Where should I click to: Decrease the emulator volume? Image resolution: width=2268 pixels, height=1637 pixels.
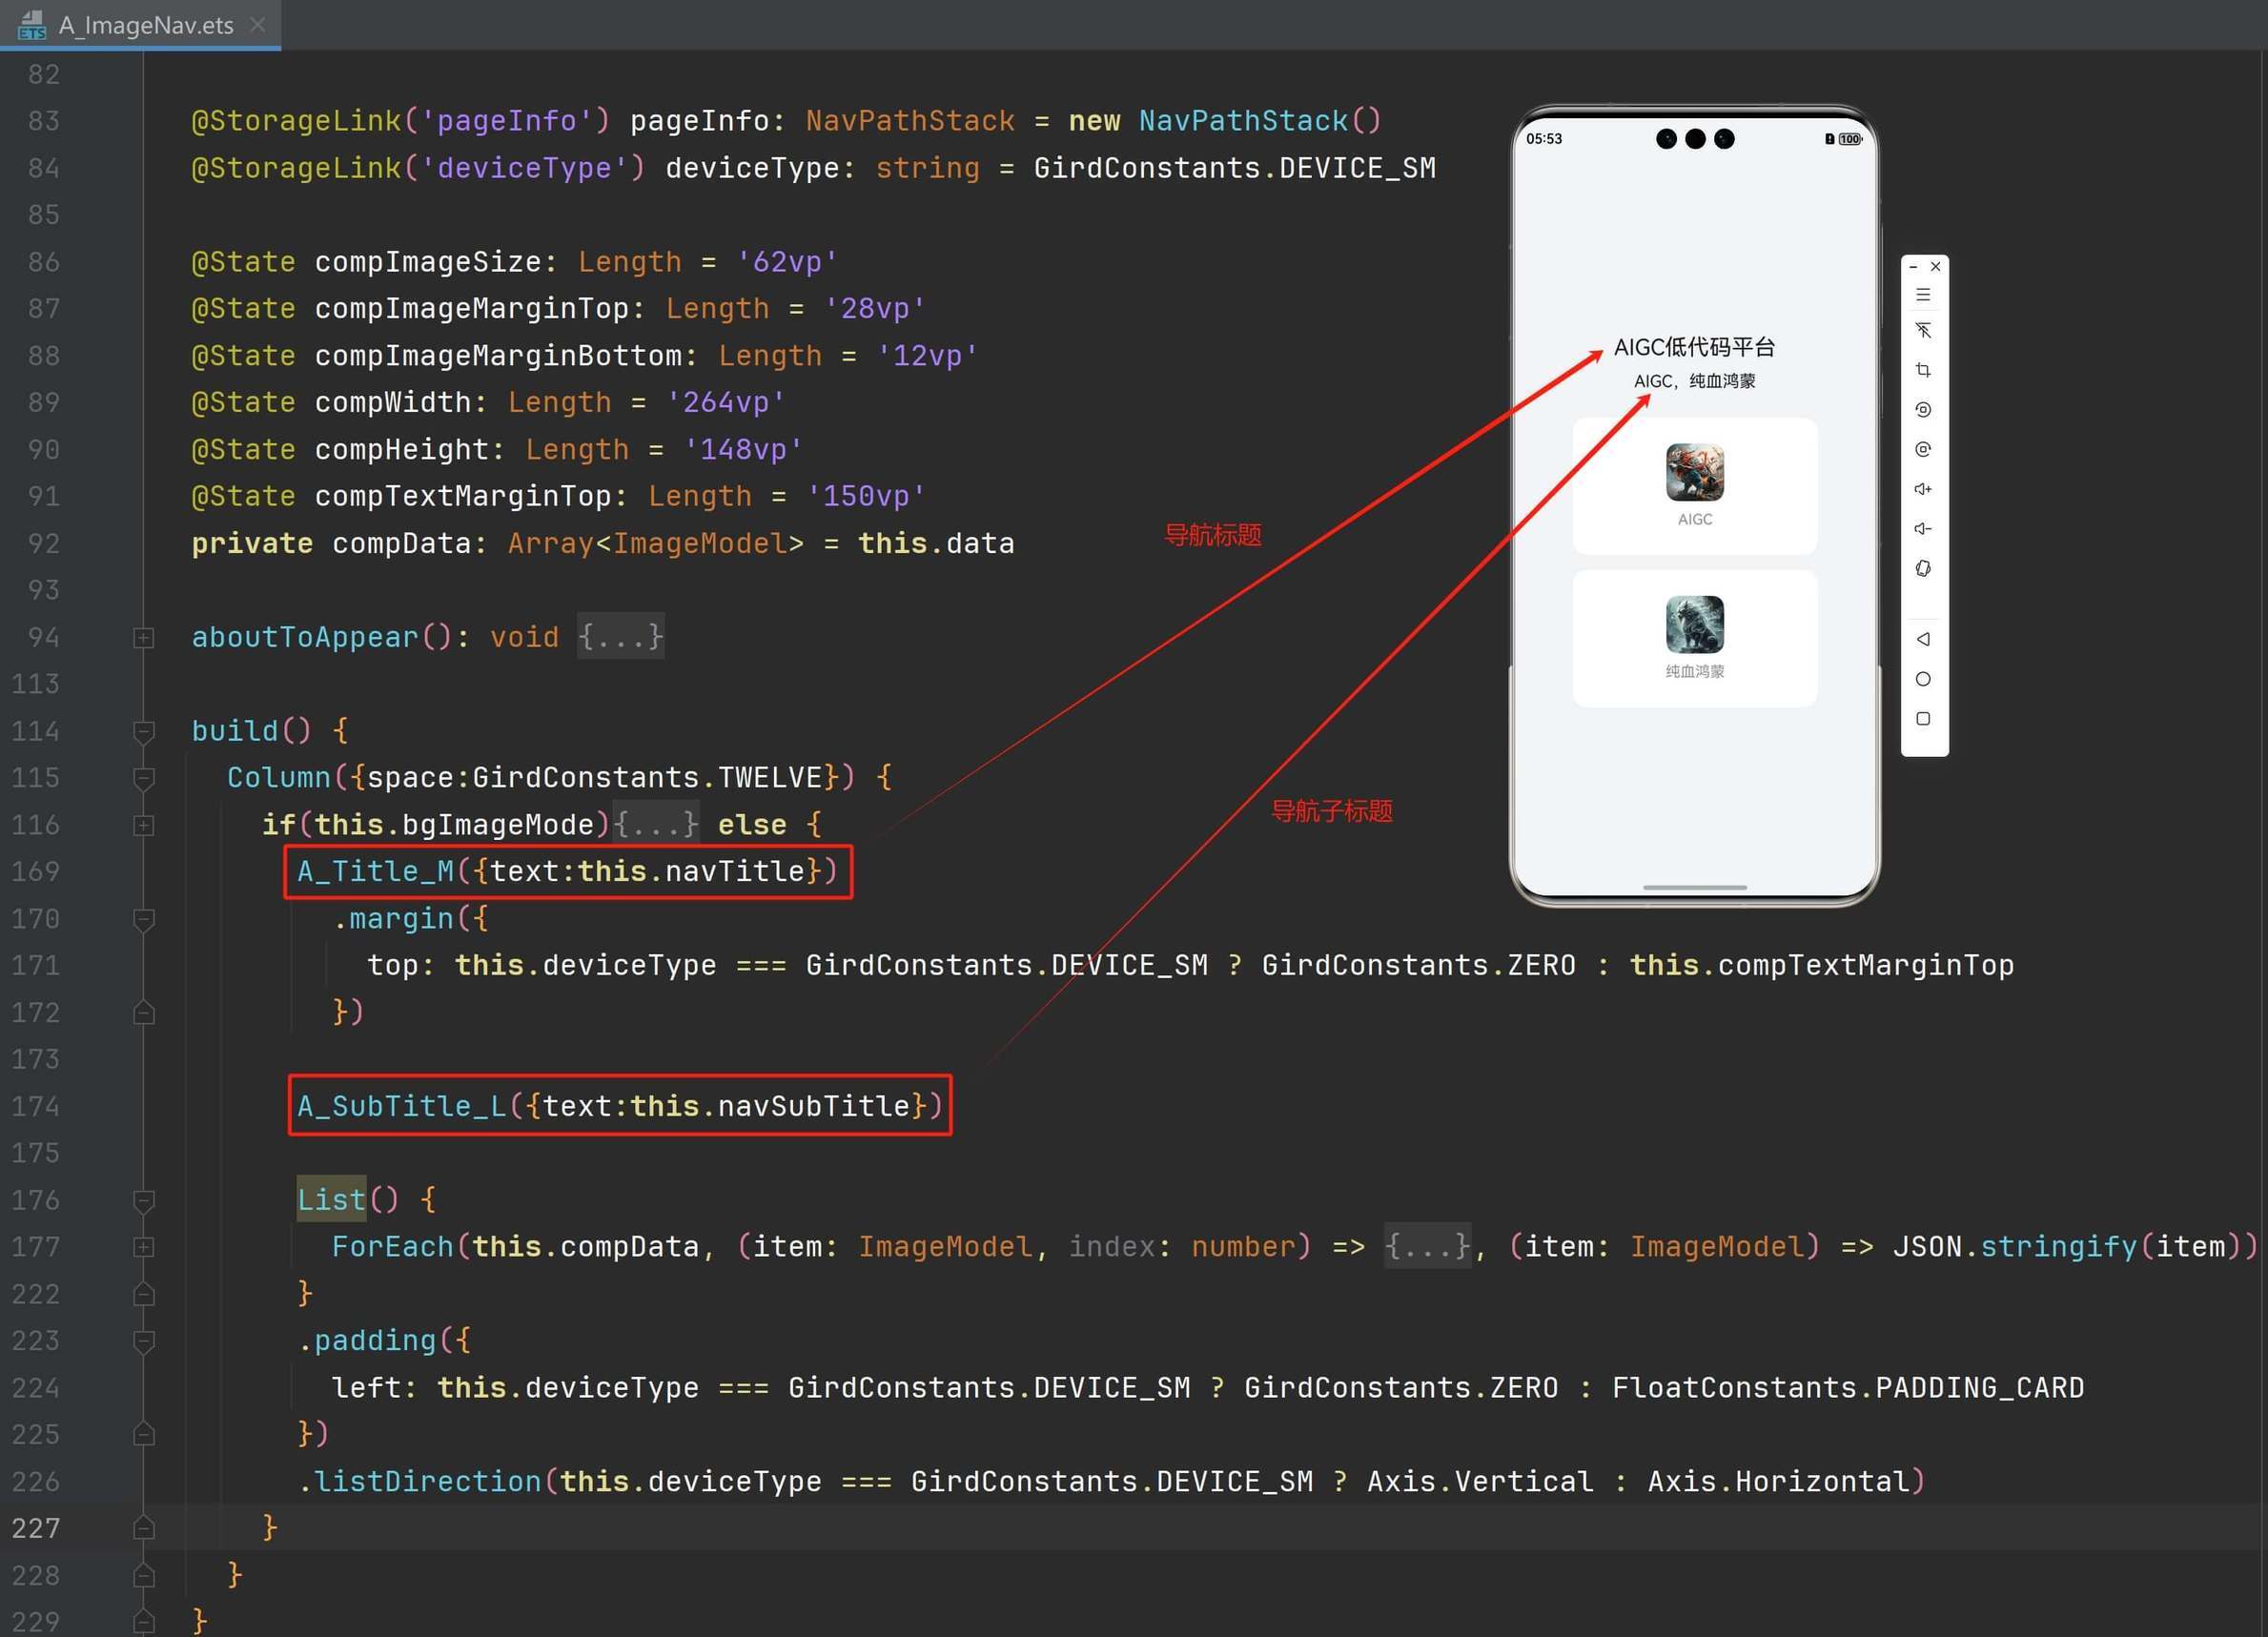coord(1922,529)
